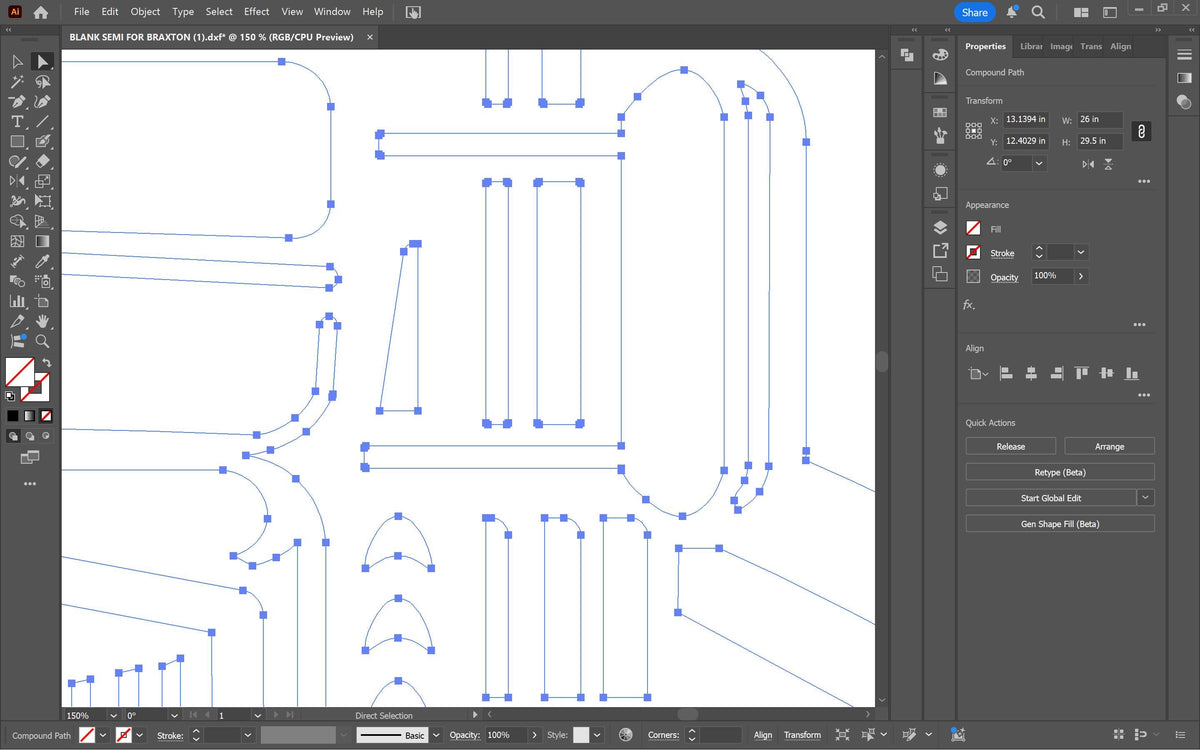
Task: Select the Line Segment tool
Action: coord(42,121)
